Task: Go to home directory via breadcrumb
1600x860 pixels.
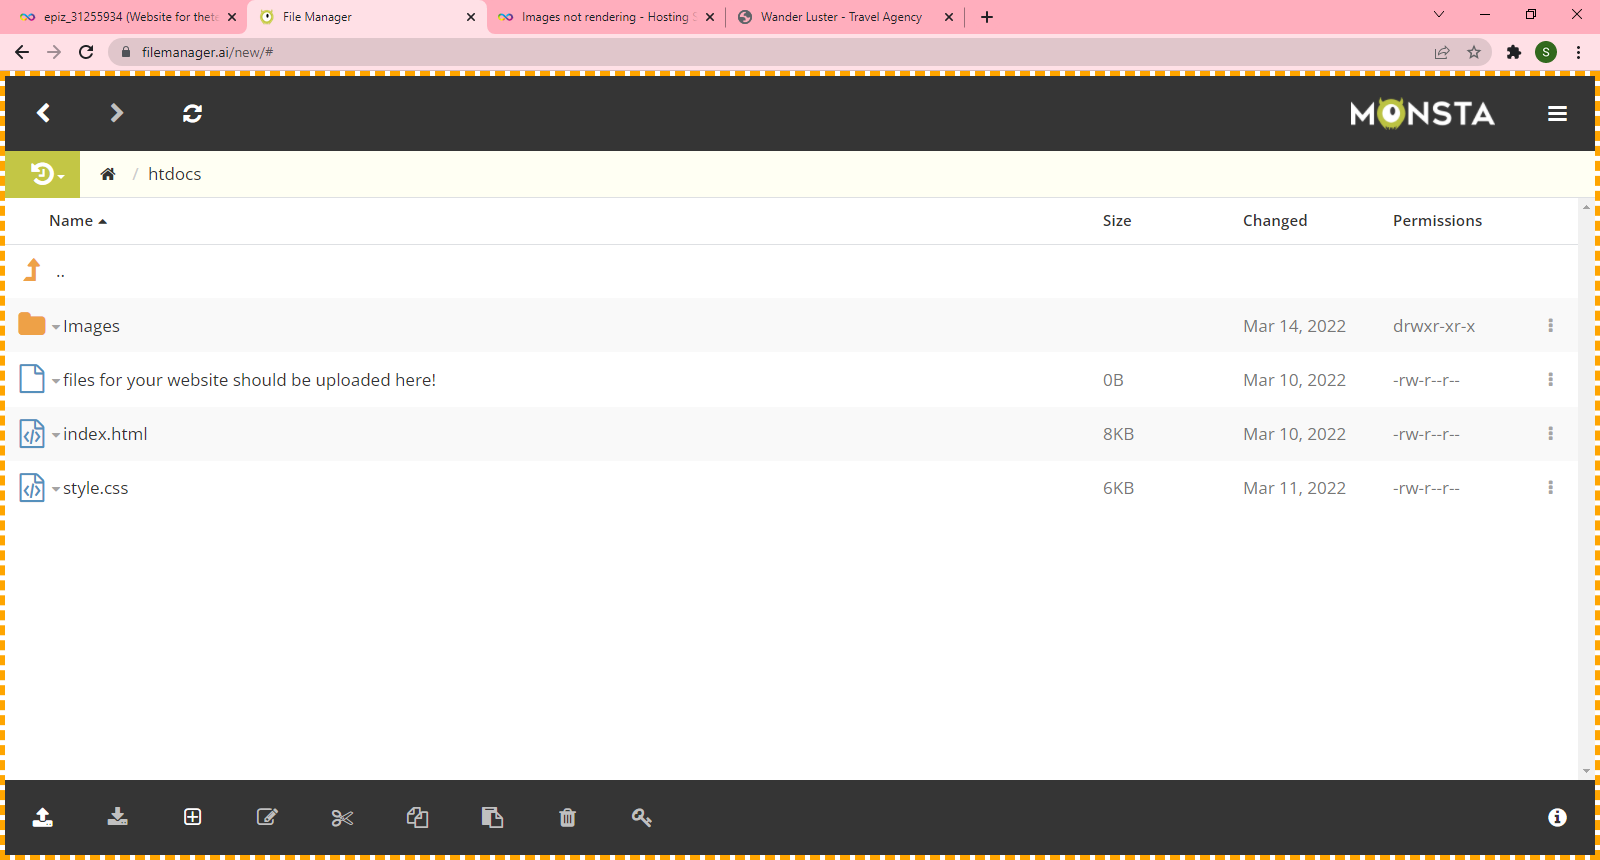Action: pos(108,174)
